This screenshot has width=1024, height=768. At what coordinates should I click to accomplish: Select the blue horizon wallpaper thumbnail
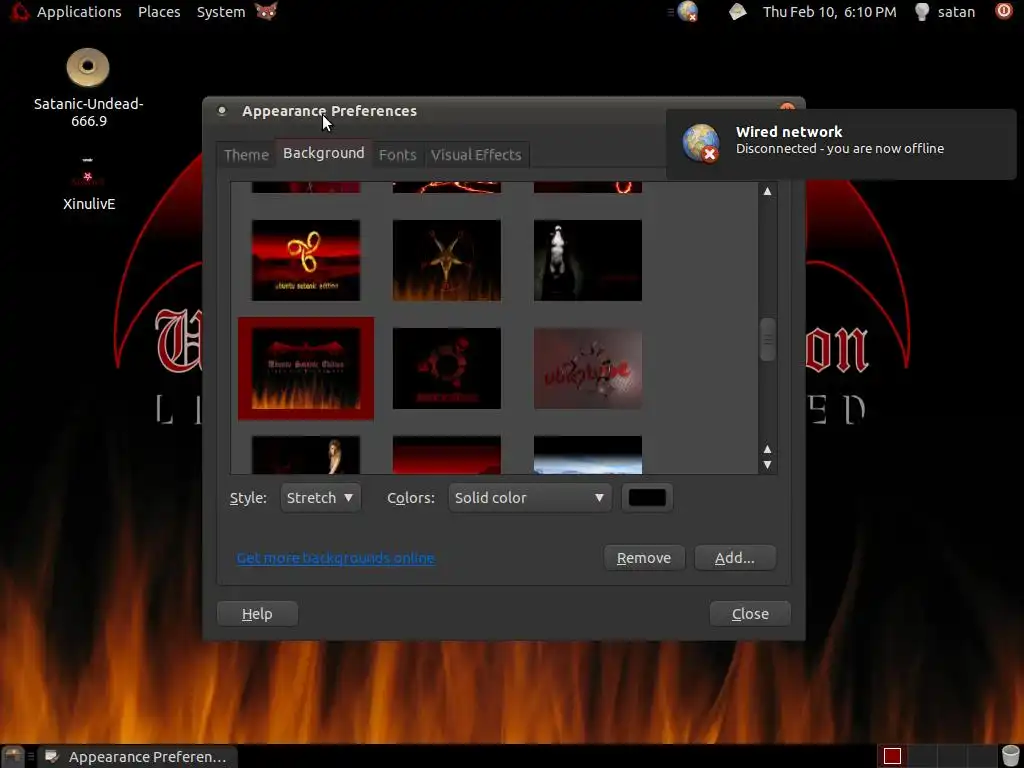pos(588,455)
